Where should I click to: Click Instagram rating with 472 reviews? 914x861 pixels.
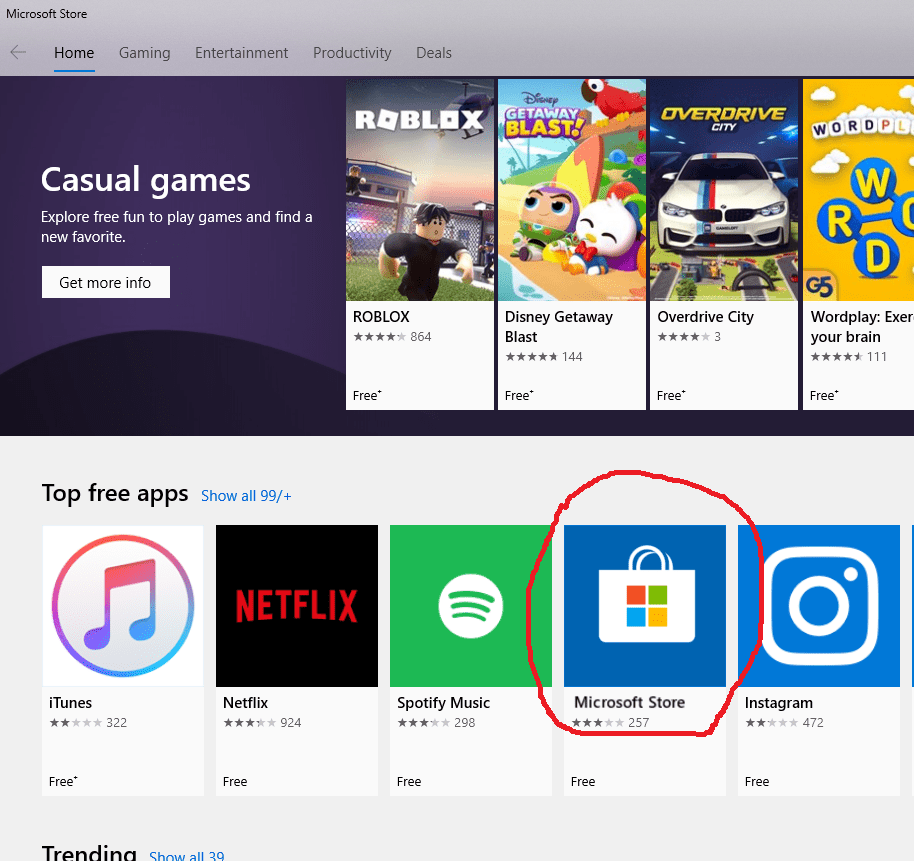[784, 722]
